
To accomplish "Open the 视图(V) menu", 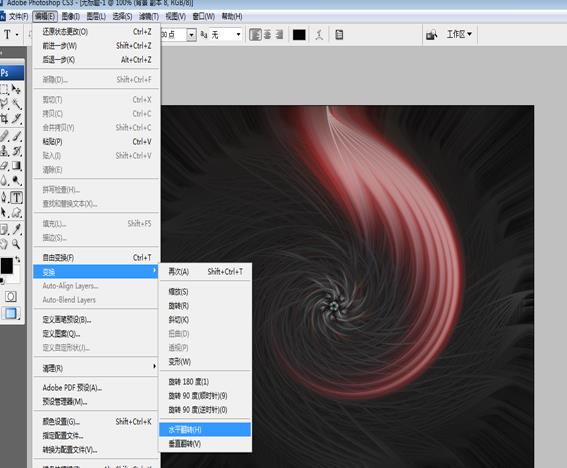I will point(175,16).
